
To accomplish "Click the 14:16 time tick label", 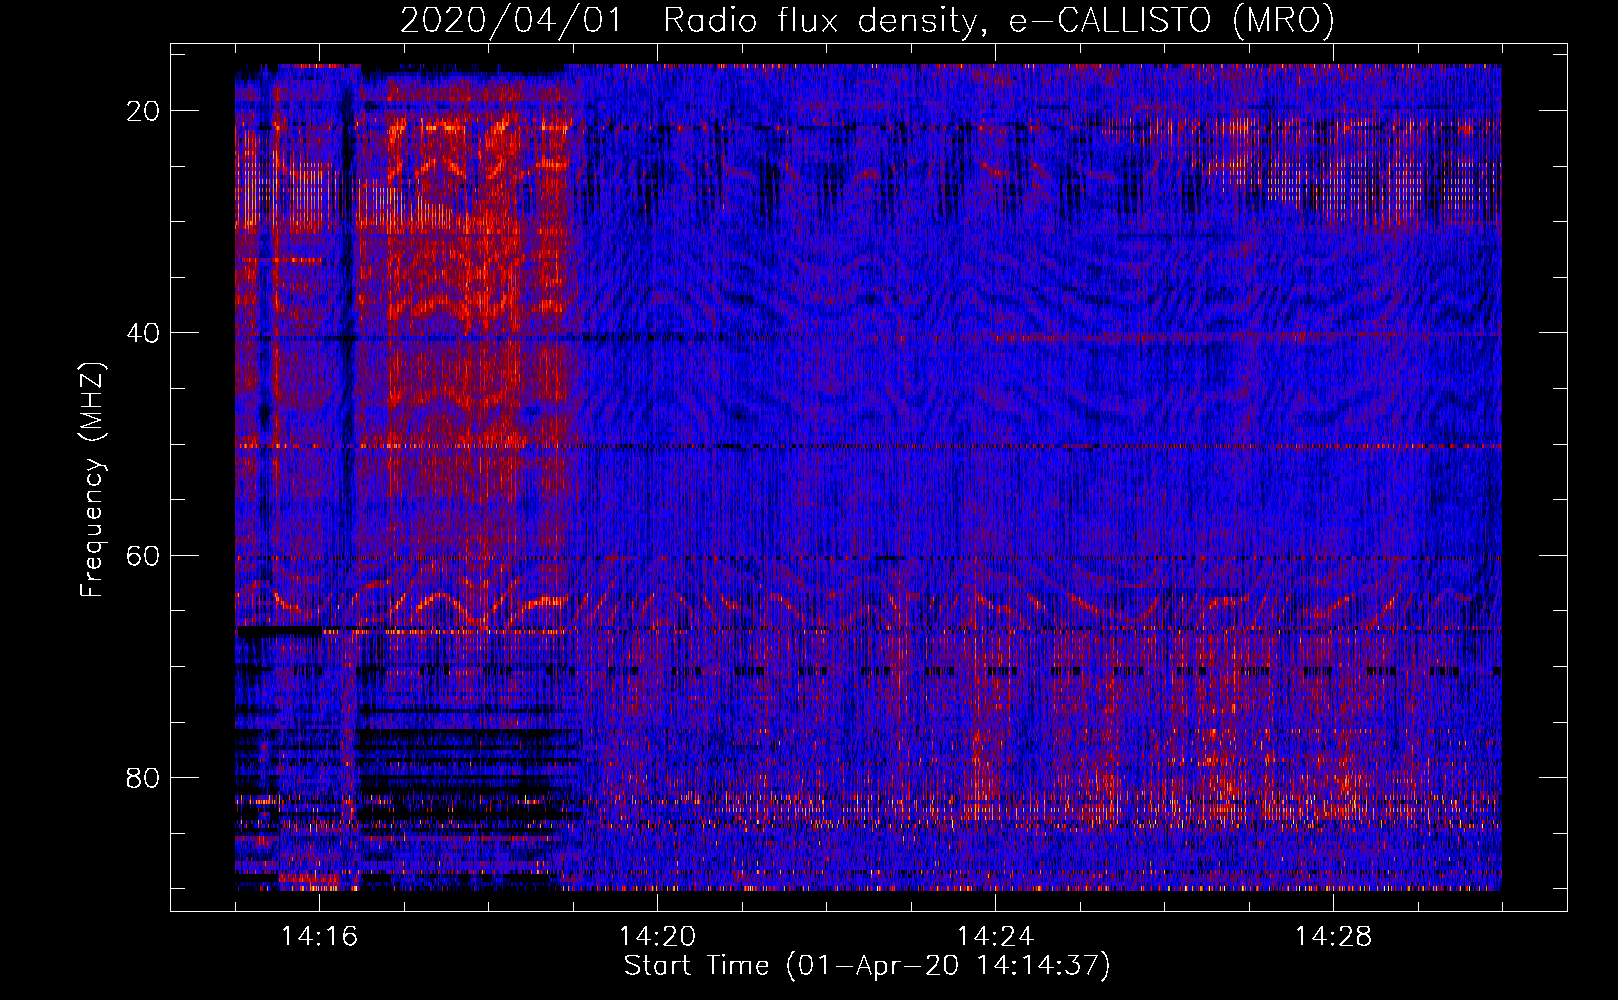I will [x=319, y=937].
